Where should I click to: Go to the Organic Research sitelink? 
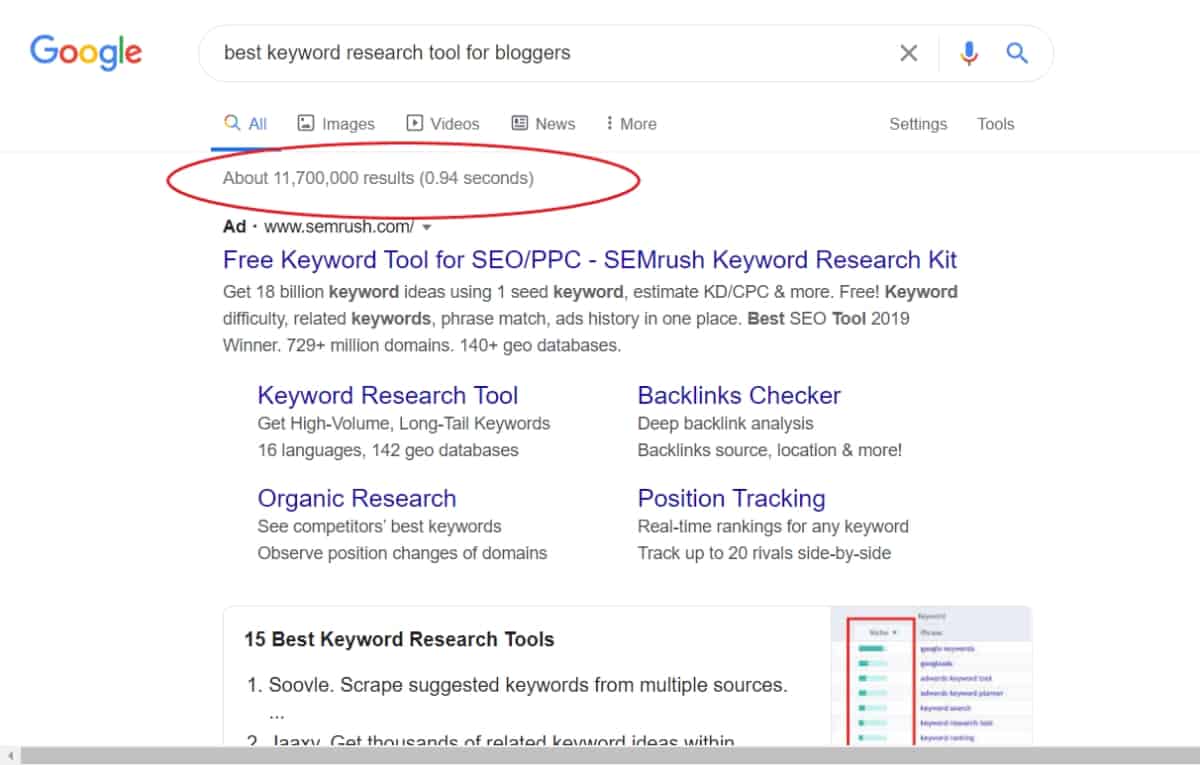pos(357,498)
